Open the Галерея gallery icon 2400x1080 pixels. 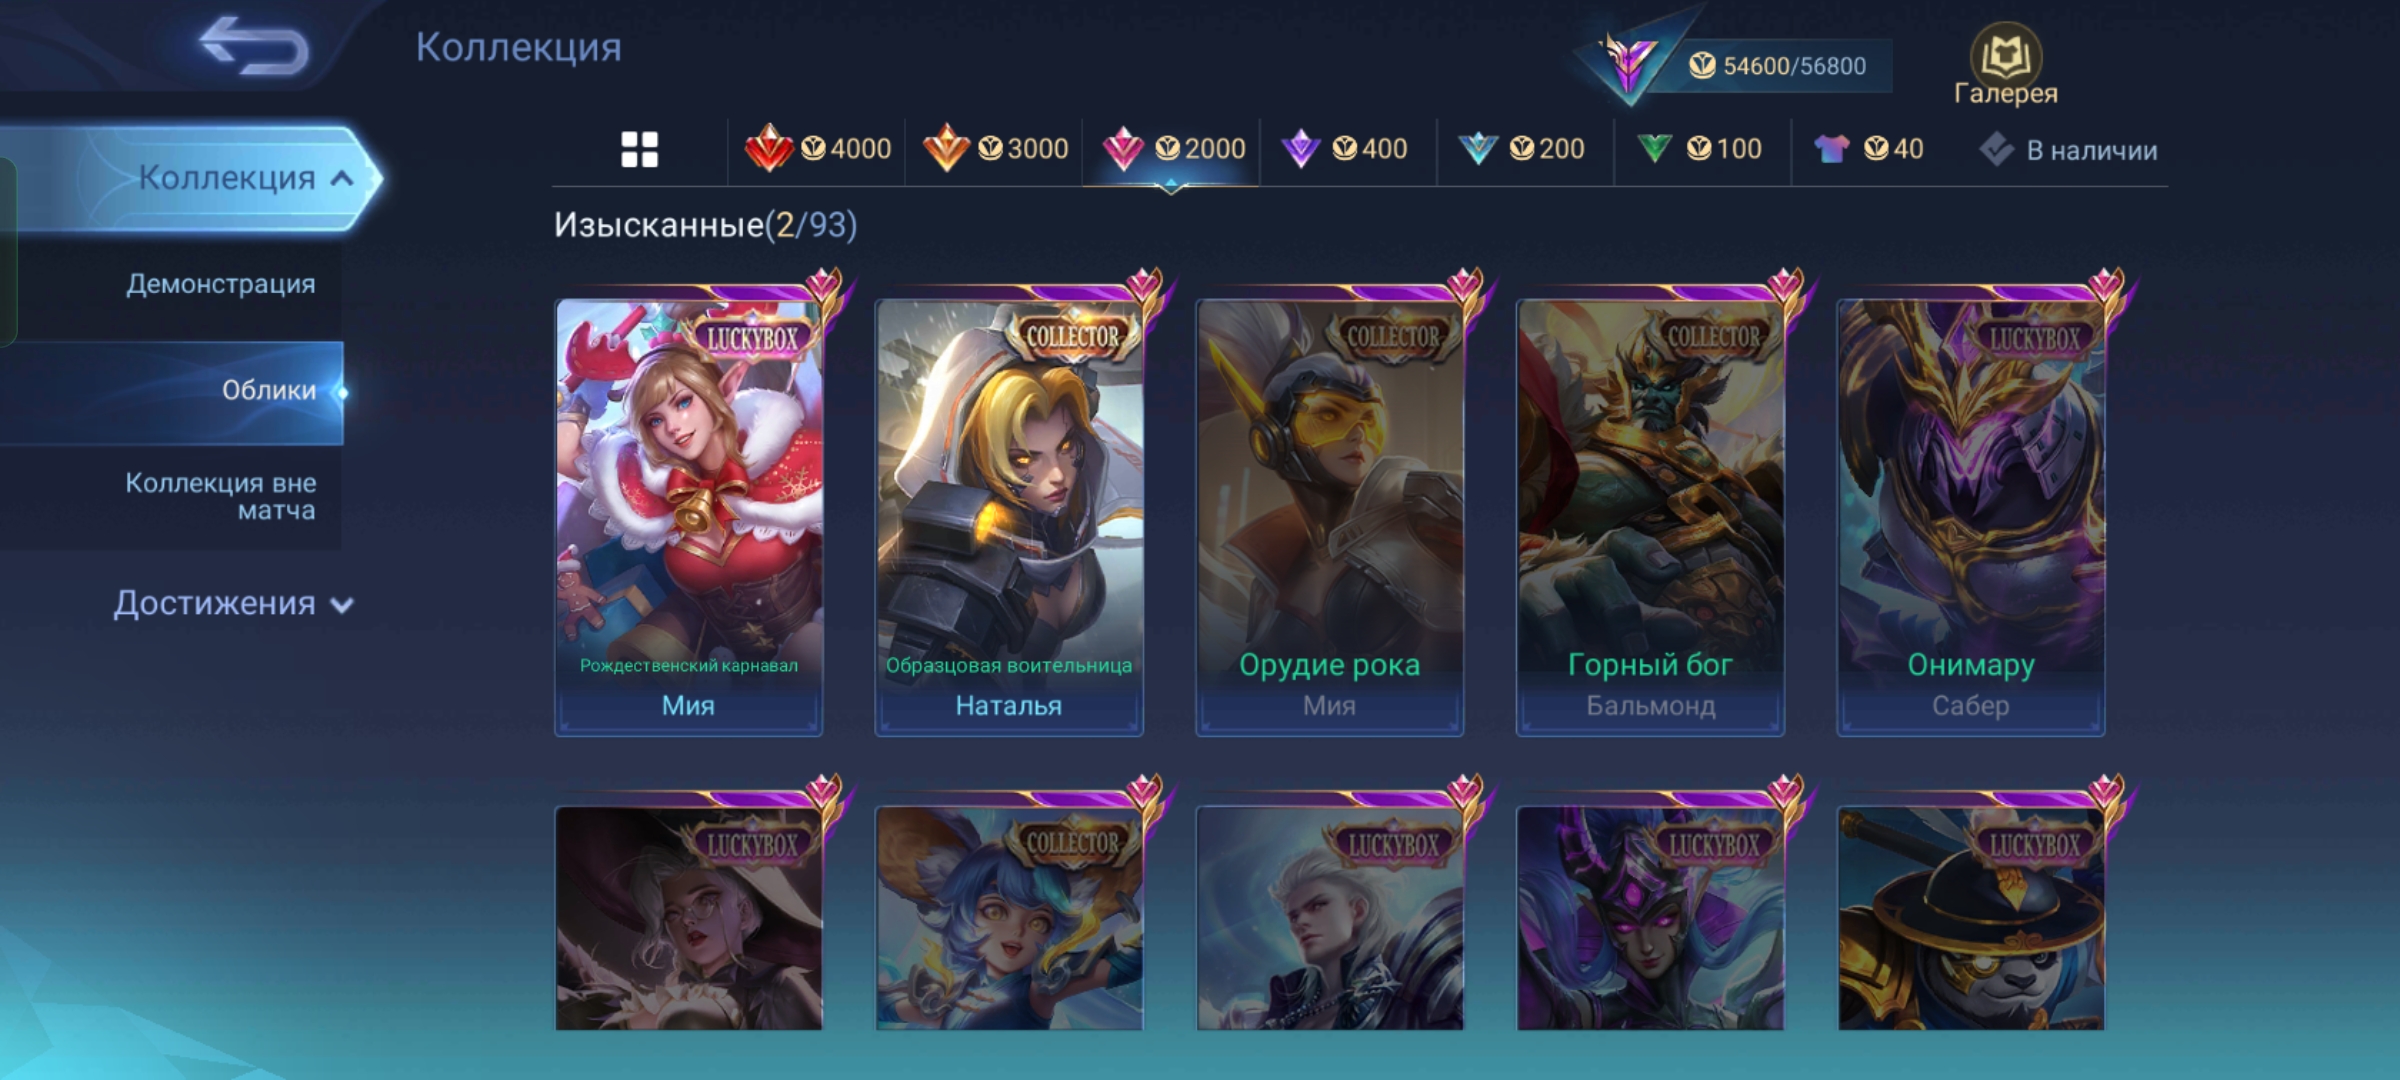click(2005, 64)
